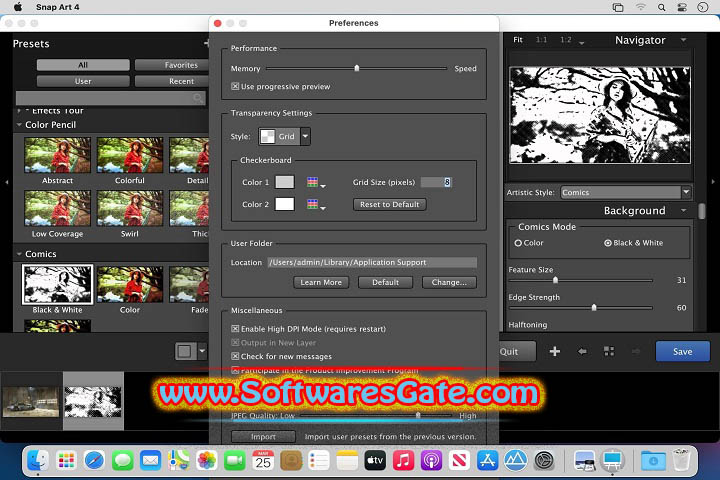This screenshot has height=480, width=720.
Task: Select the Swirl preset thumbnail
Action: click(x=130, y=209)
